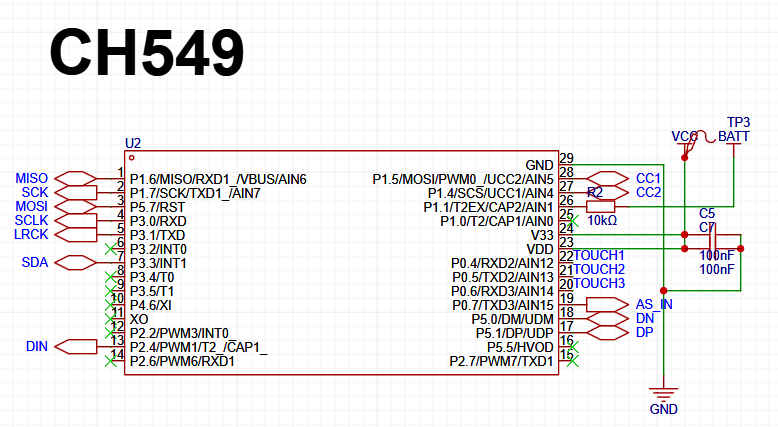Click pin number 29 on U2
The image size is (778, 427).
tap(567, 158)
